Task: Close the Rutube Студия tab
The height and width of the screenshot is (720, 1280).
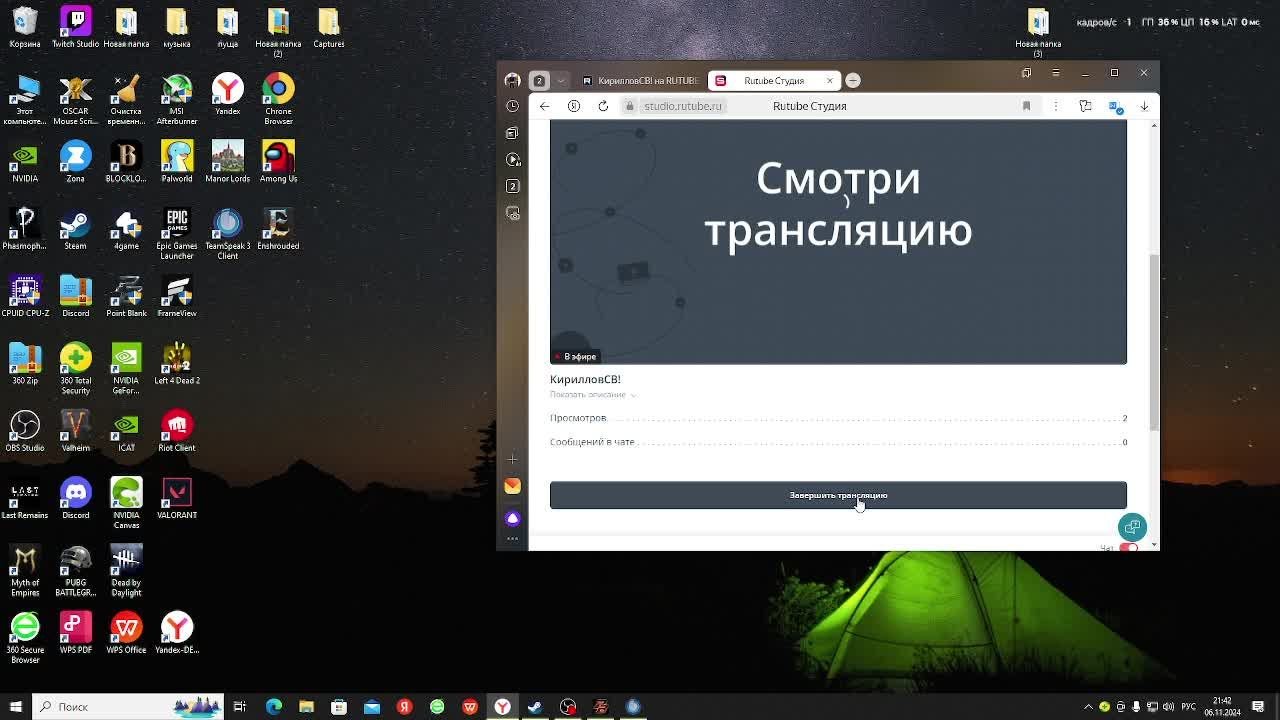Action: (829, 80)
